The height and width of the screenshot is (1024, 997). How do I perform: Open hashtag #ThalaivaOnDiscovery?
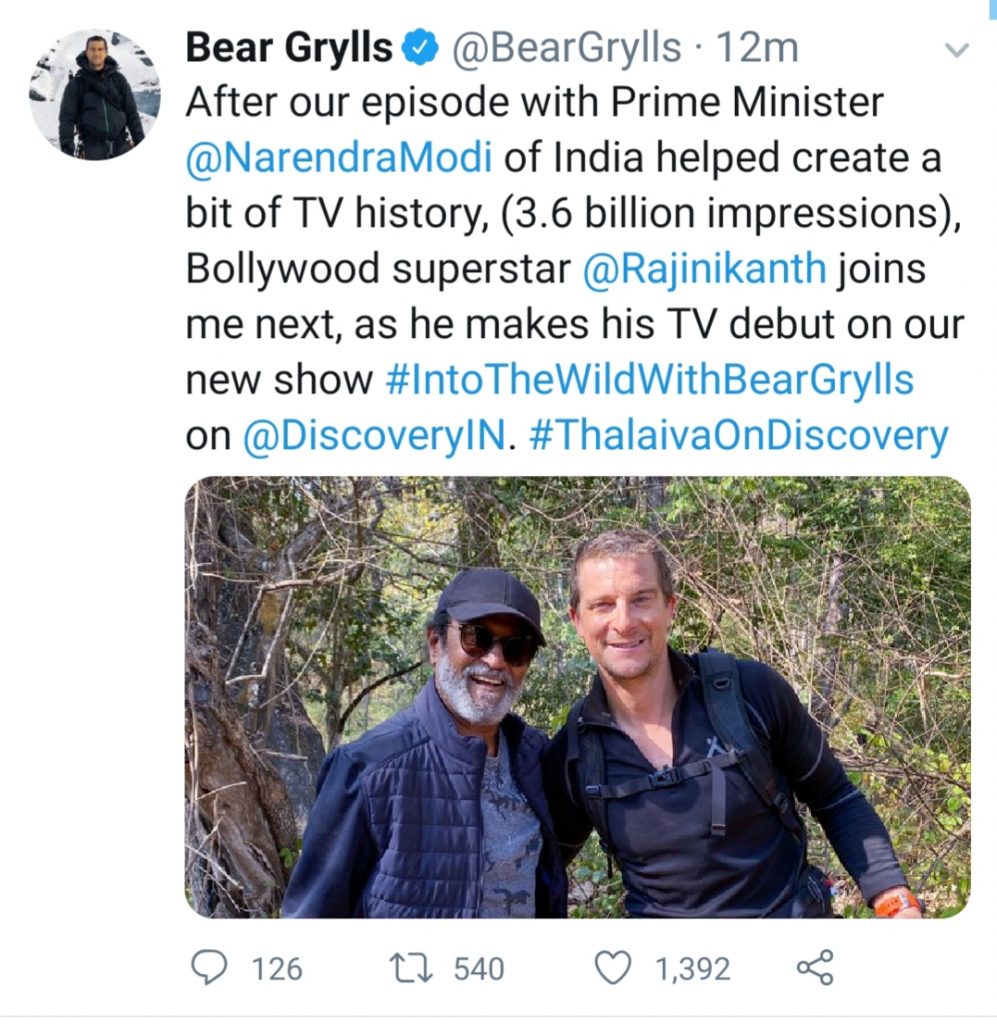(738, 436)
